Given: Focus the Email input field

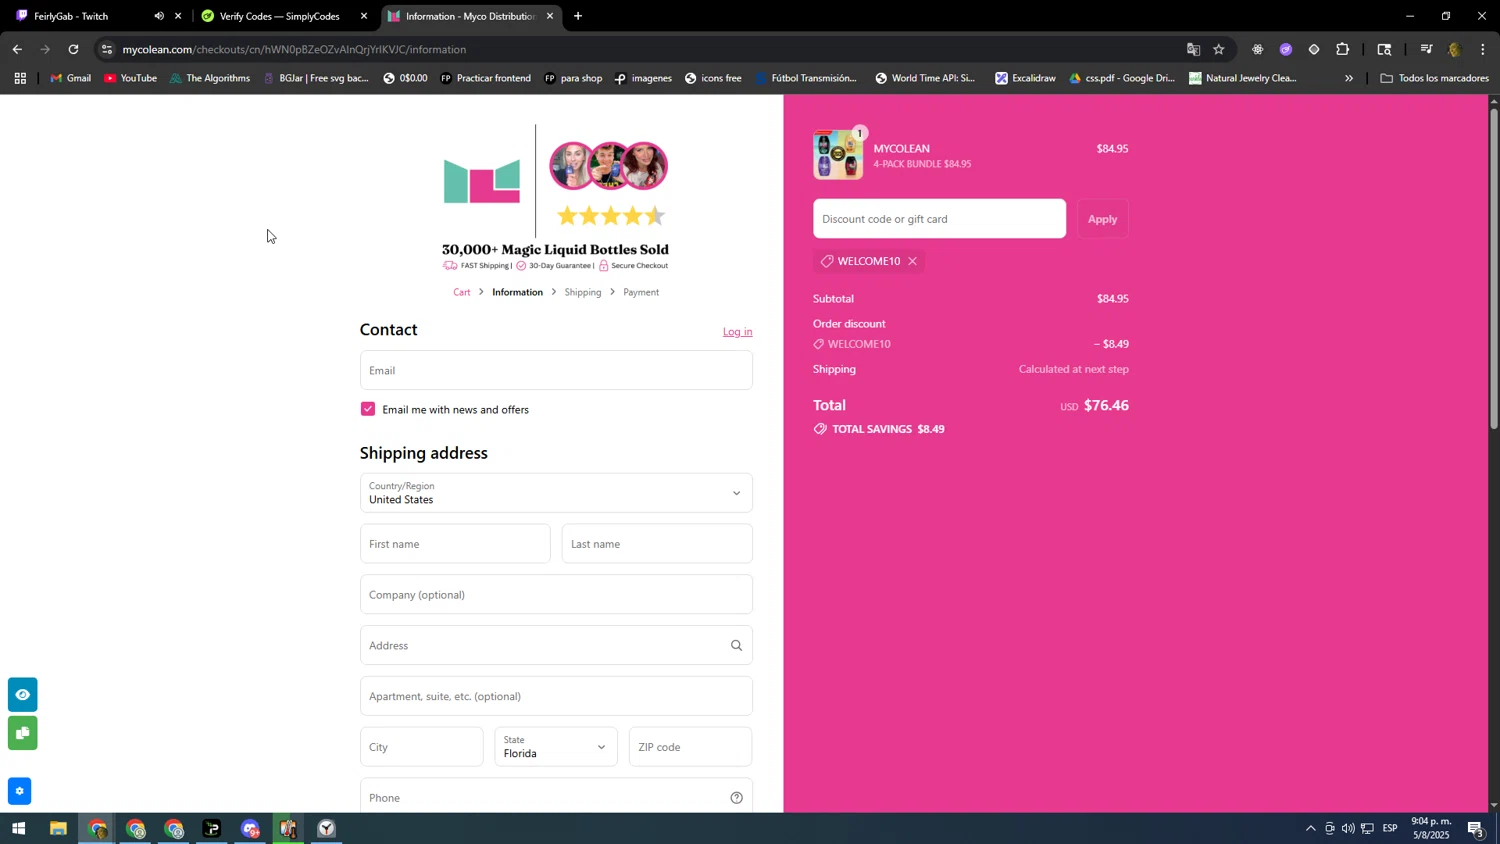Looking at the screenshot, I should pos(556,370).
